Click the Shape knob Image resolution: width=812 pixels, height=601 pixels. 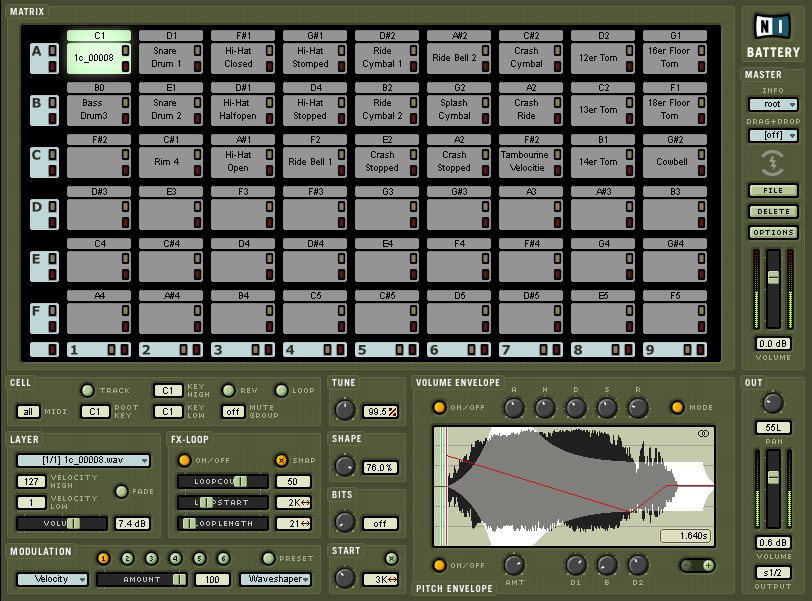click(345, 466)
